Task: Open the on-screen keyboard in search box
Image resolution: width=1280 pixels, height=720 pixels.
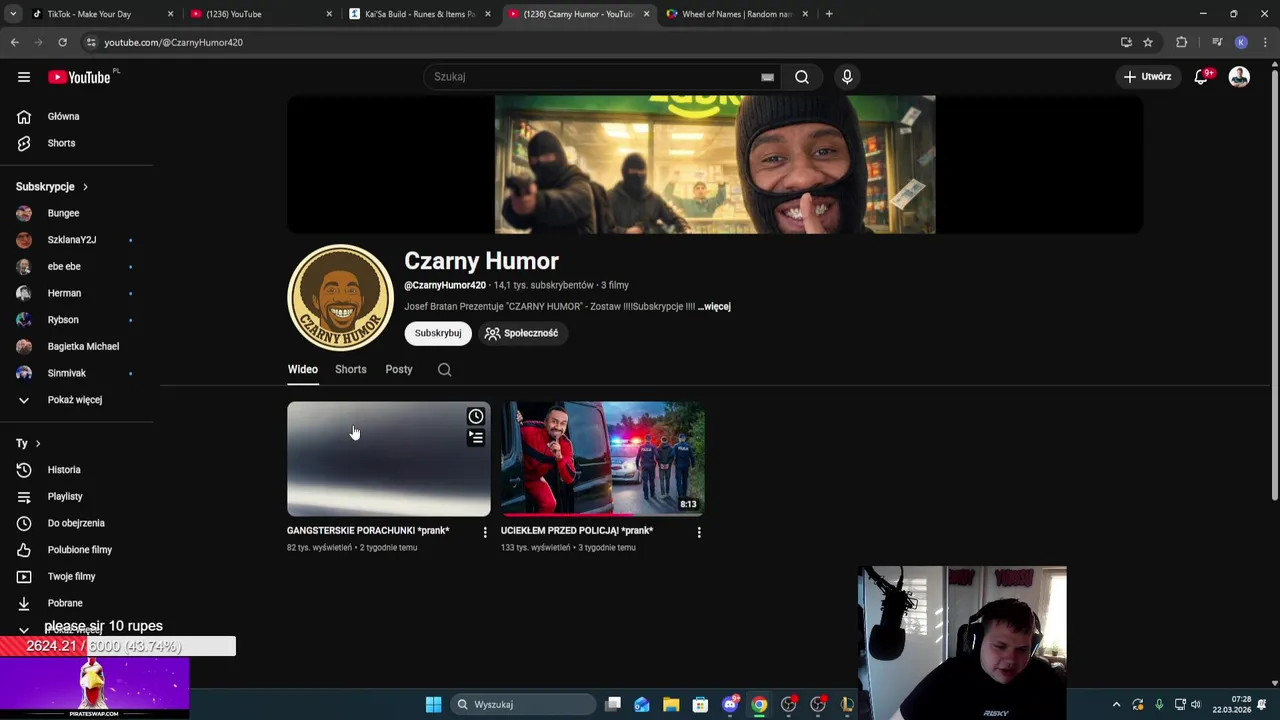Action: click(x=767, y=77)
